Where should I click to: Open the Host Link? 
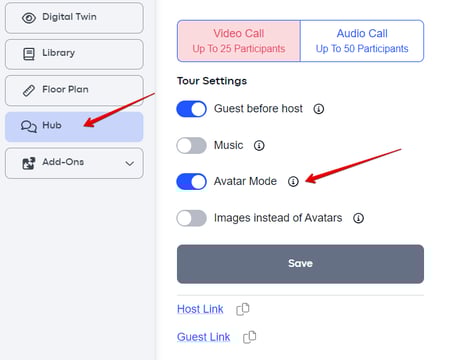(200, 309)
